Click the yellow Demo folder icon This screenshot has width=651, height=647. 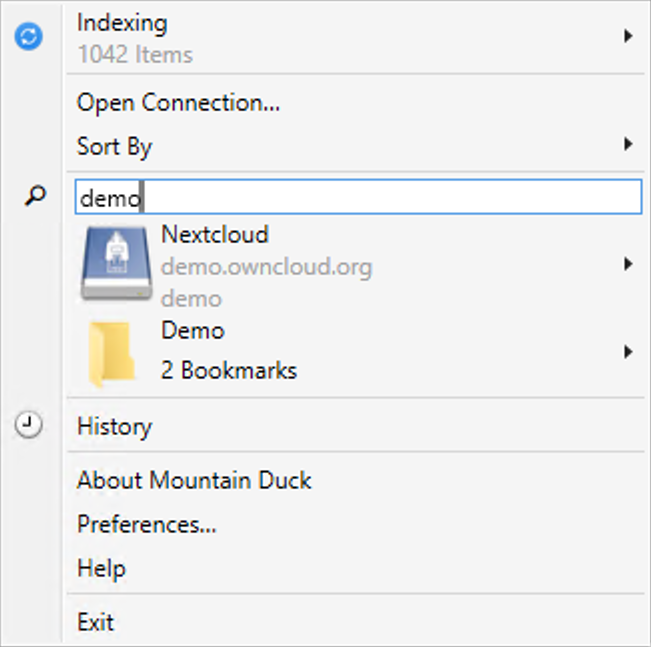111,354
